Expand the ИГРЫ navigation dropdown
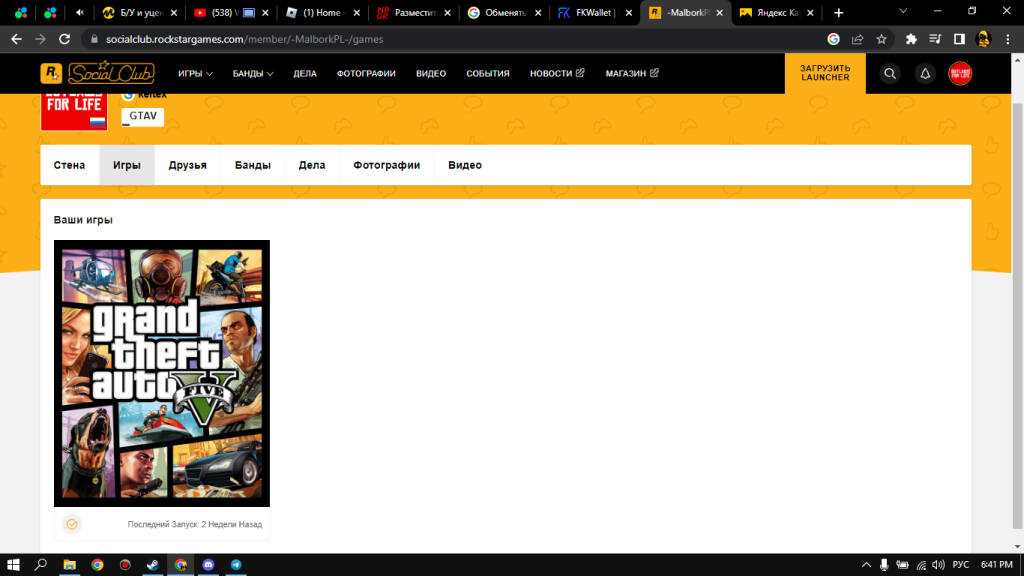This screenshot has height=576, width=1024. coord(195,73)
